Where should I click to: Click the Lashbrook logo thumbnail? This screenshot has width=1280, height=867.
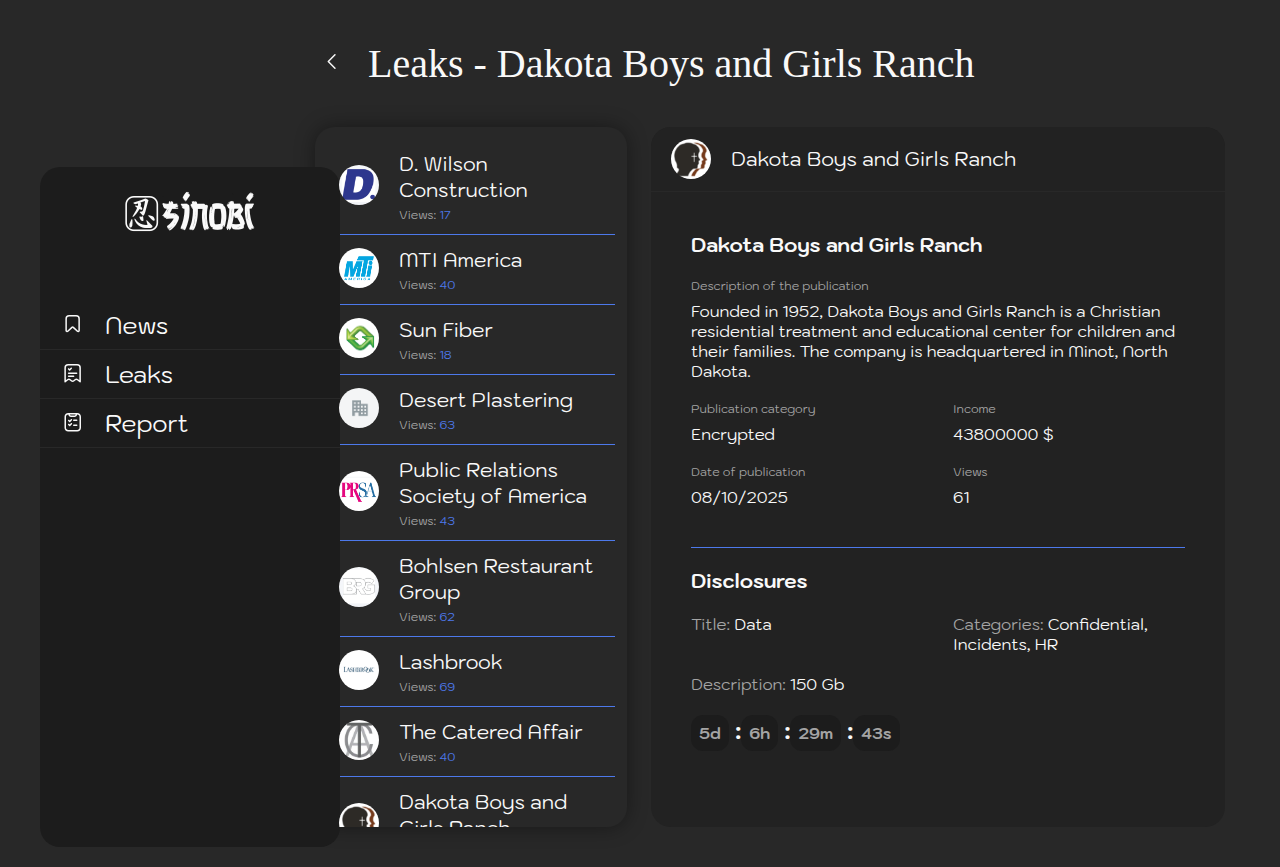point(359,670)
